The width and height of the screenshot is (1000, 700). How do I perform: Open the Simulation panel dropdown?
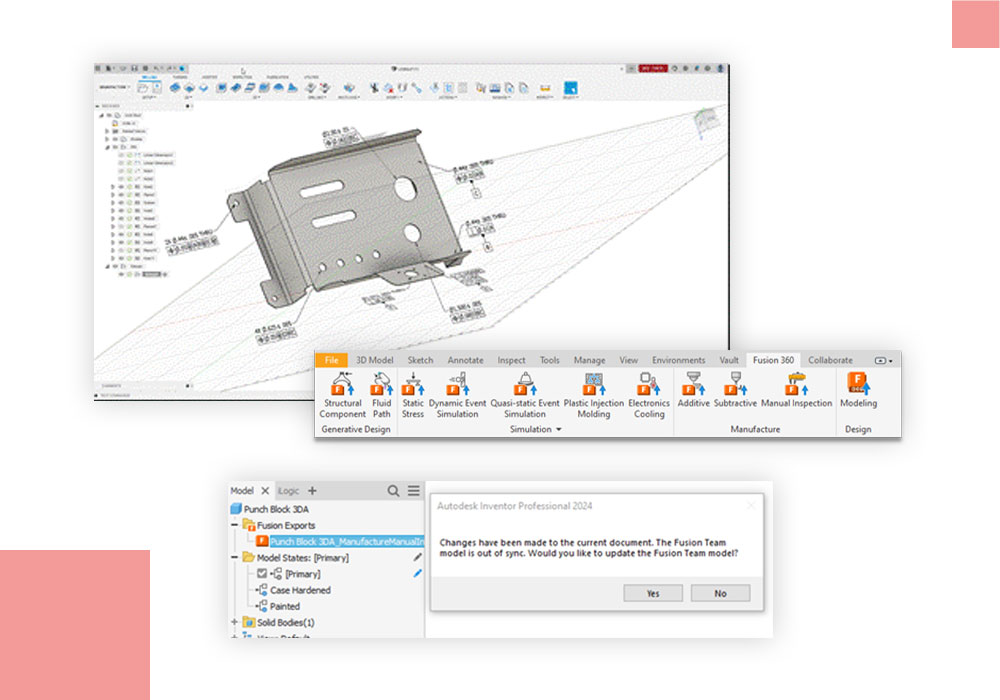pos(557,427)
